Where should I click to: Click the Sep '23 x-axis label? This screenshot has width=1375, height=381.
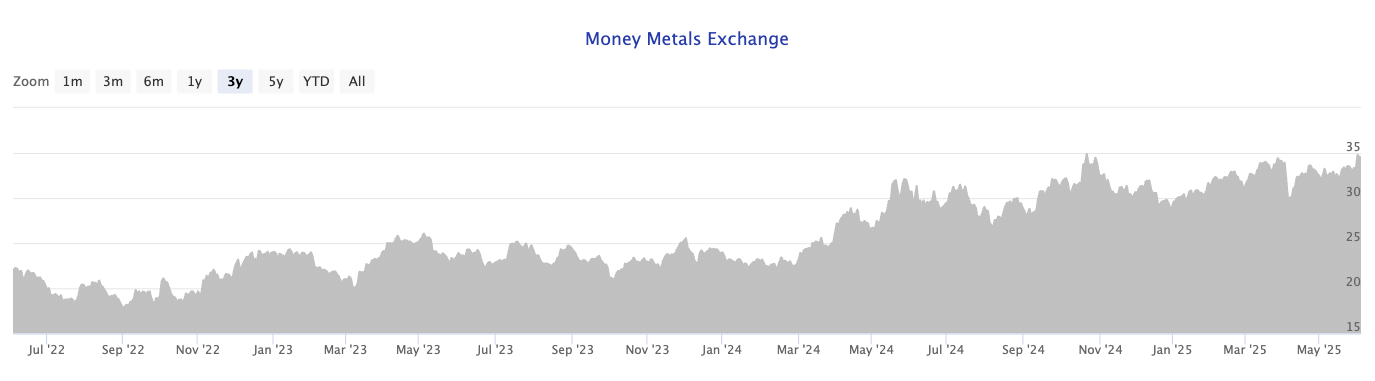(x=572, y=350)
